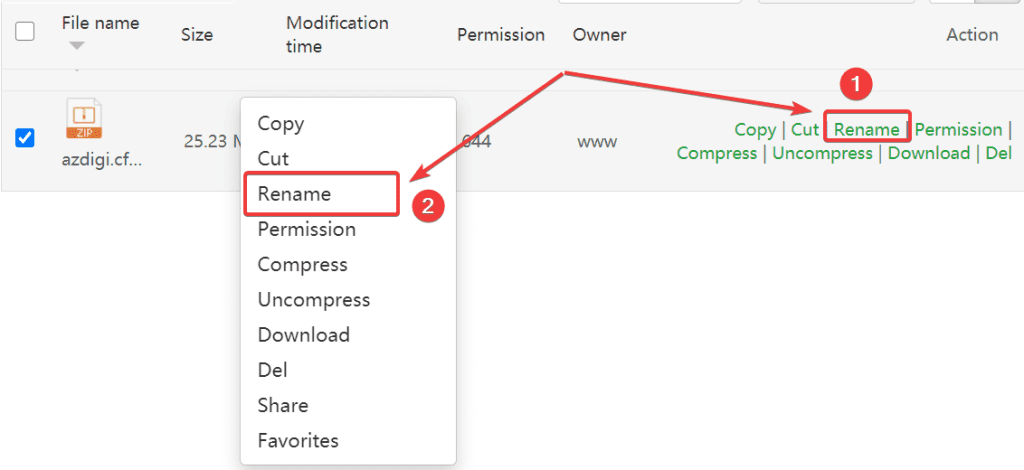1024x470 pixels.
Task: Click the Rename link in Action column
Action: point(866,129)
